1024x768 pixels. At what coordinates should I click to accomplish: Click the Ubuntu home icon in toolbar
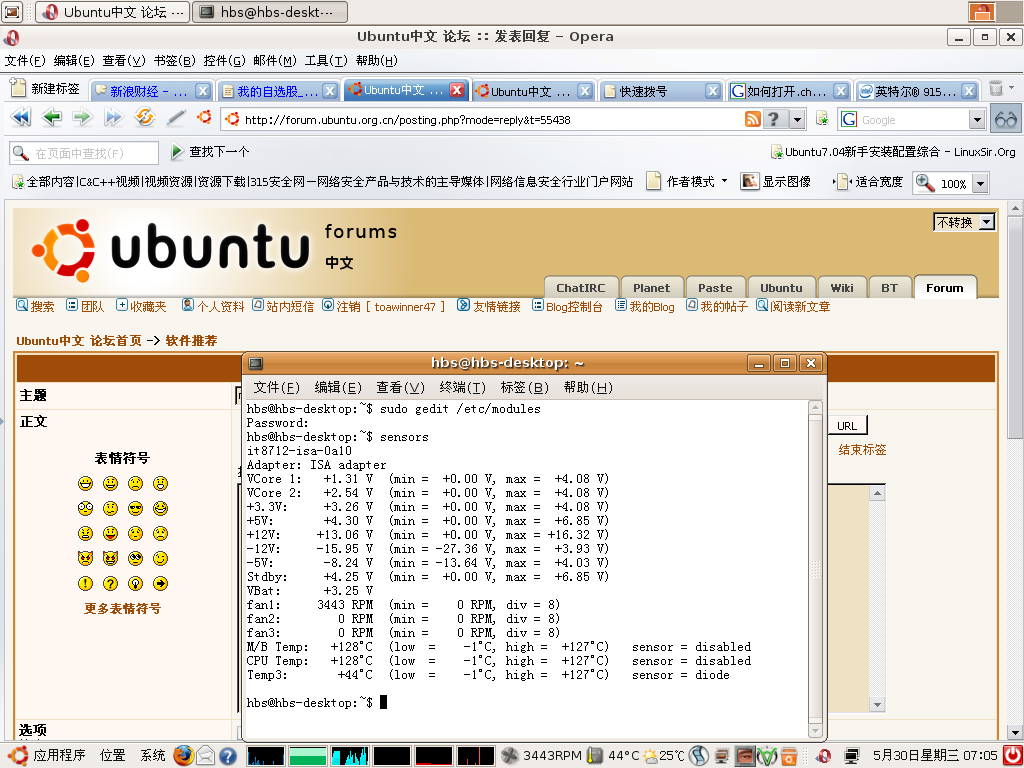pyautogui.click(x=204, y=118)
